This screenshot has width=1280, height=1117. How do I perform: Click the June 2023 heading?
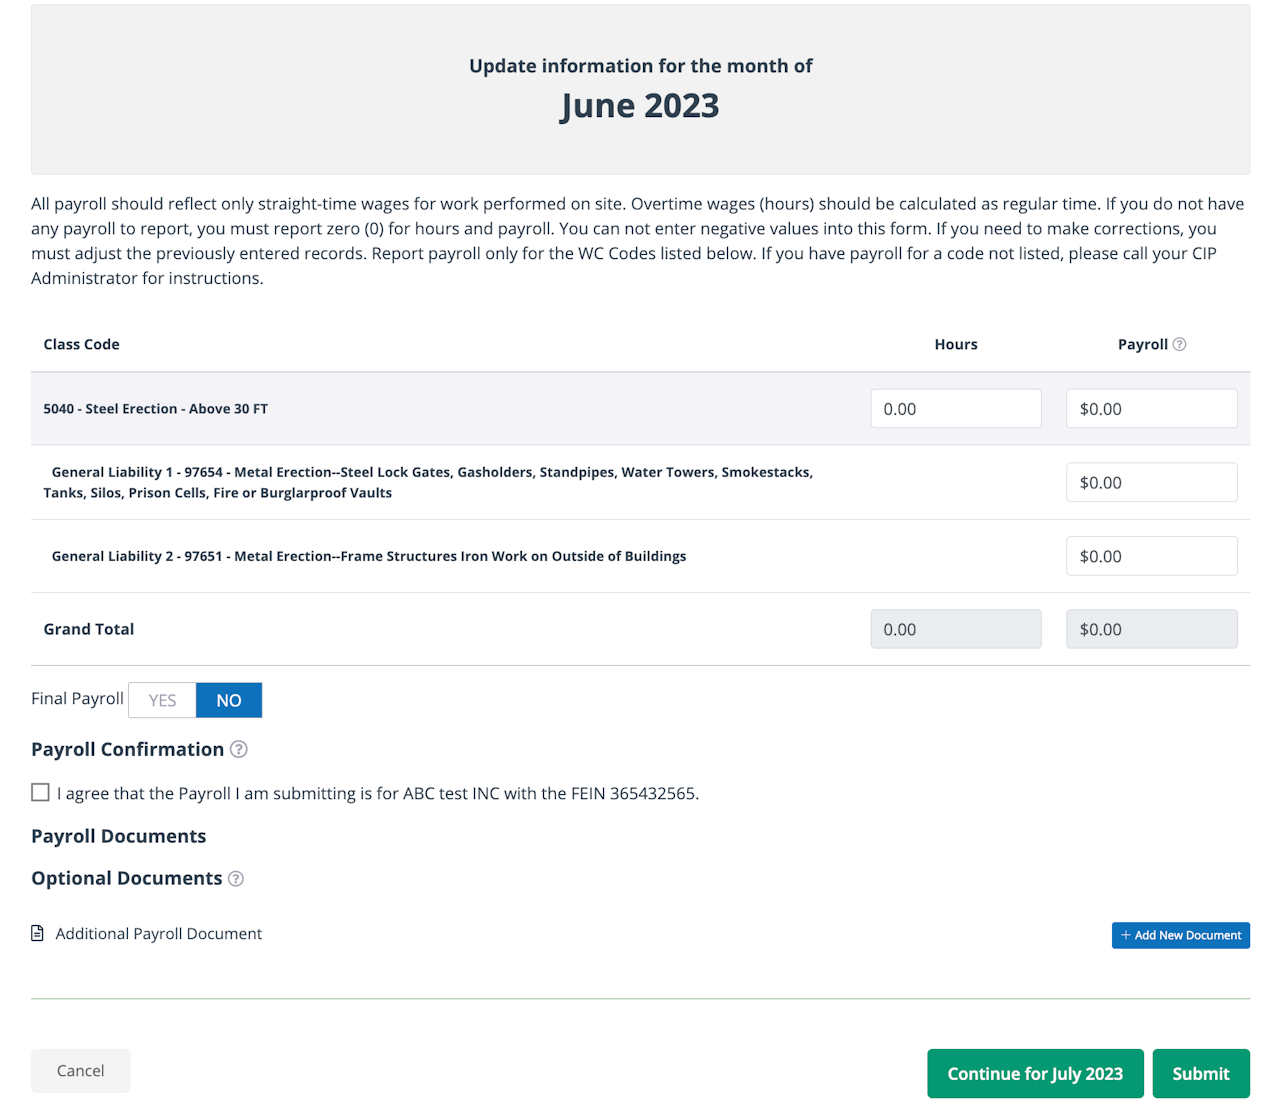tap(640, 106)
